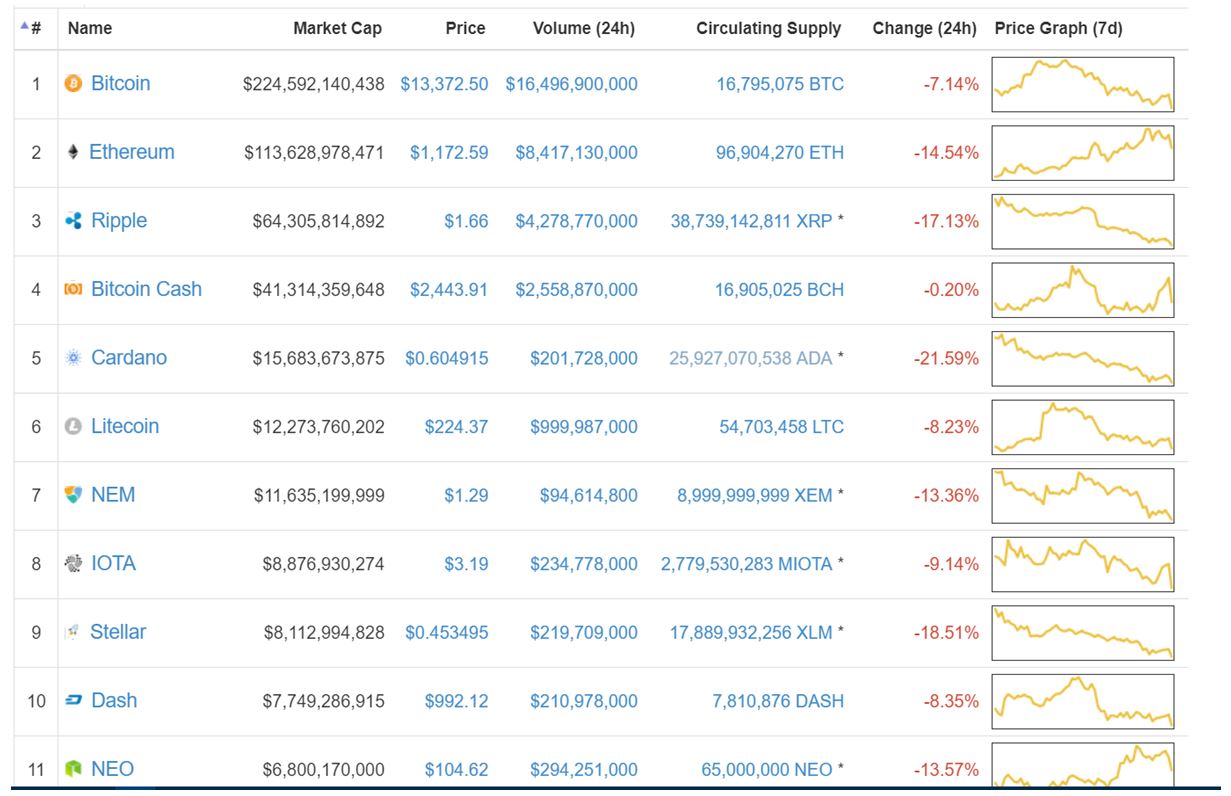Open IOTA 7-day price graph
Viewport: 1231px width, 796px height.
[x=1083, y=564]
